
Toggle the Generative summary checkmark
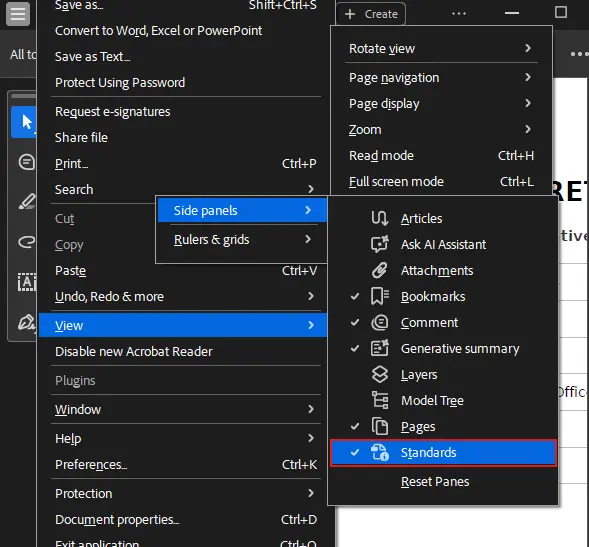click(x=355, y=348)
